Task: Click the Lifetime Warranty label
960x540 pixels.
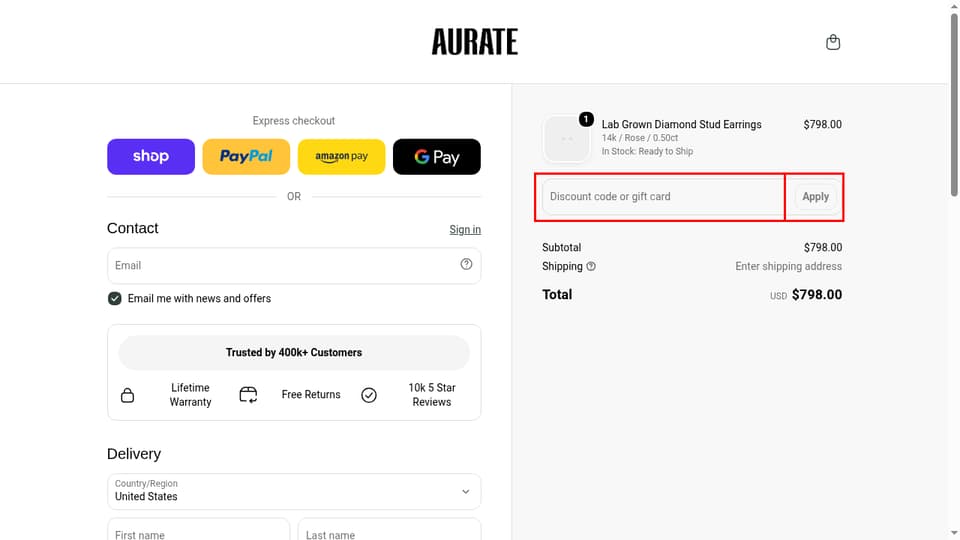Action: 190,395
